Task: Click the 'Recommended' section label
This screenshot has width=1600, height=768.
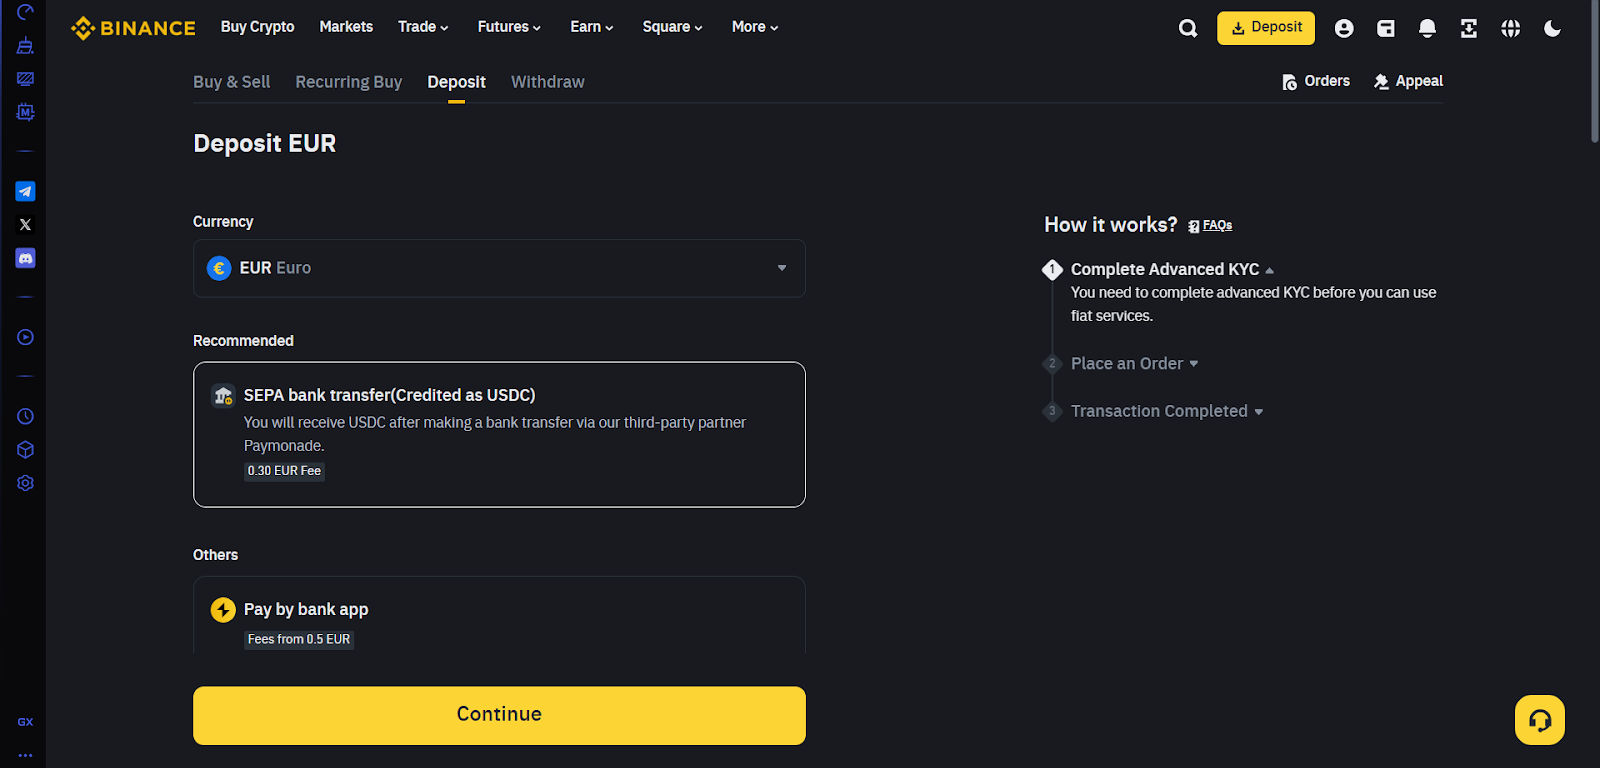Action: point(243,341)
